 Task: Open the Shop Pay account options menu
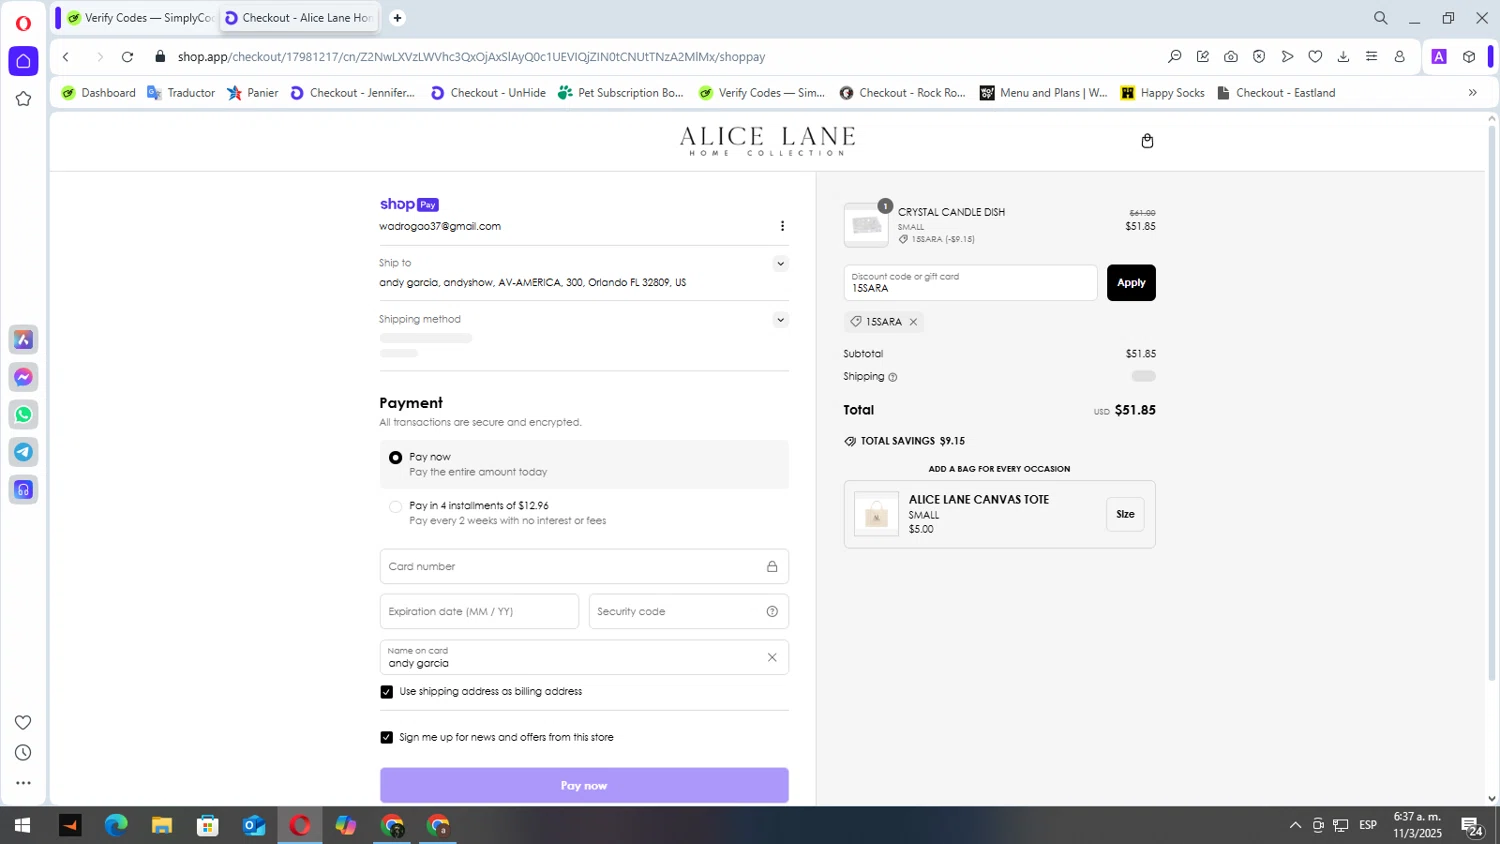pyautogui.click(x=782, y=226)
